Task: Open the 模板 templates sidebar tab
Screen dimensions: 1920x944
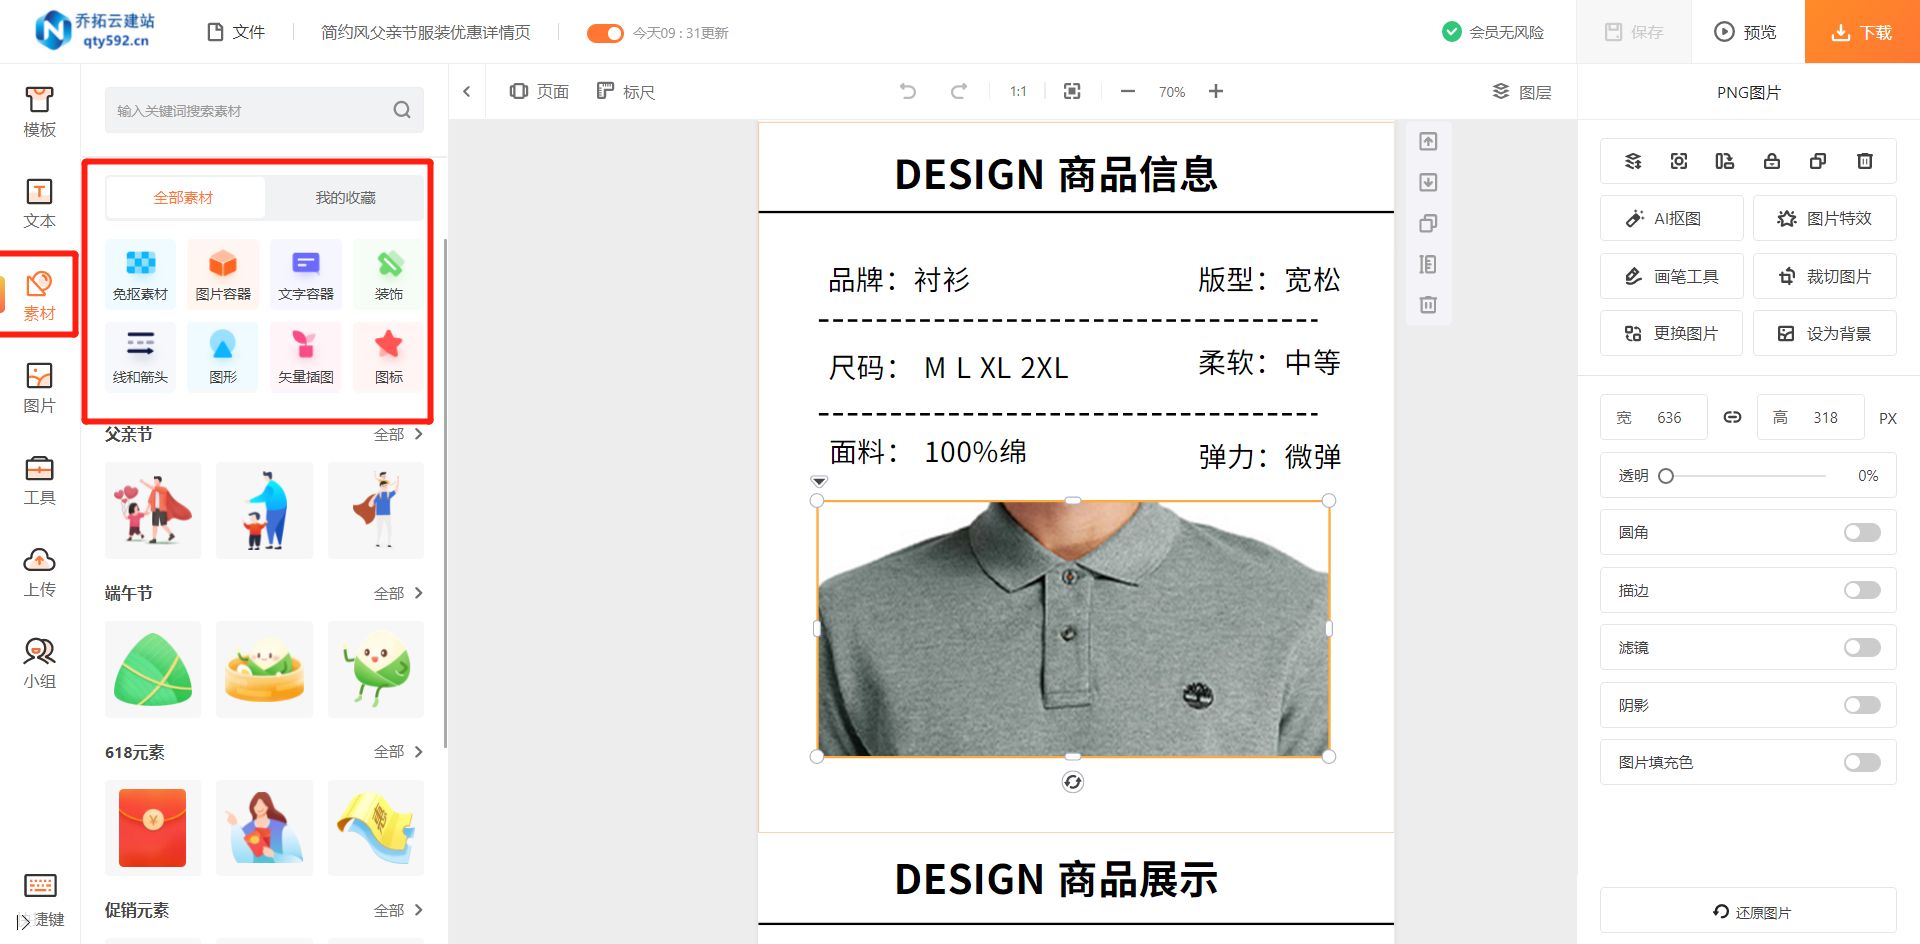Action: click(39, 111)
